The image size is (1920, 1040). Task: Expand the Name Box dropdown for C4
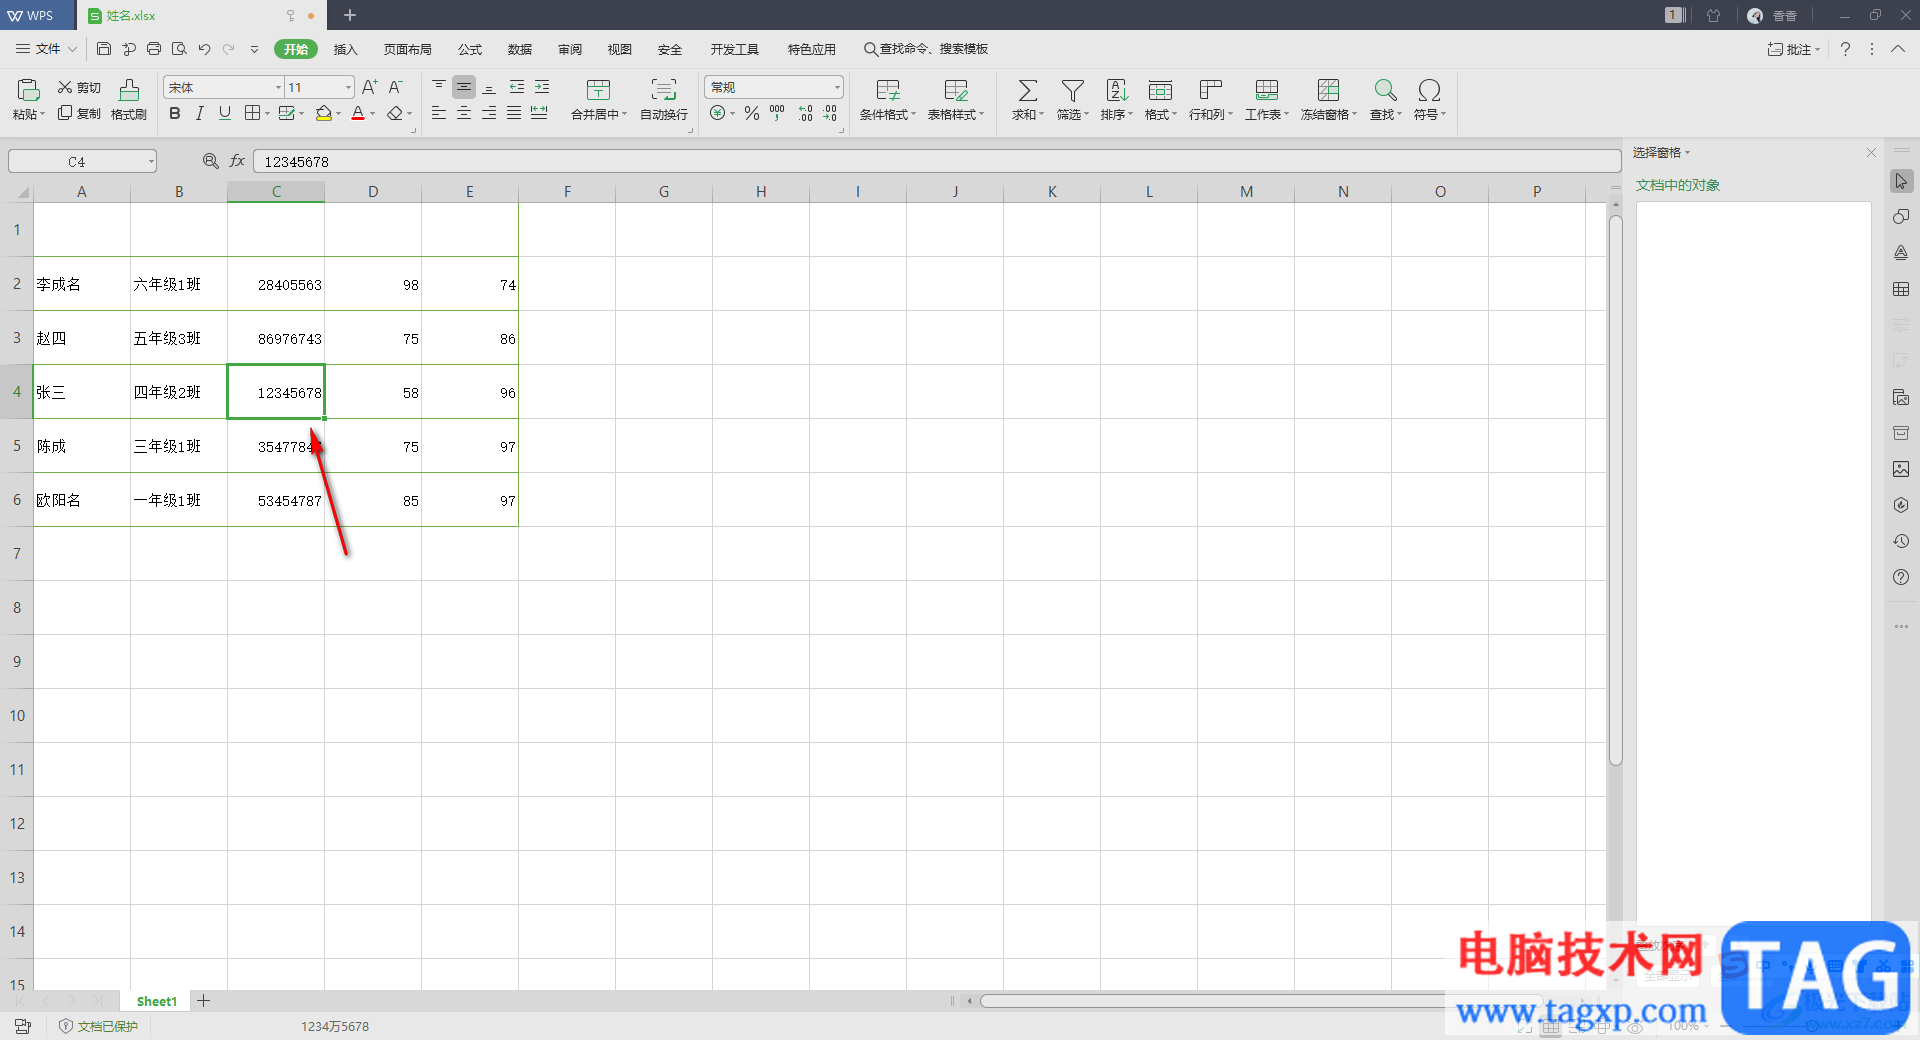[x=151, y=161]
